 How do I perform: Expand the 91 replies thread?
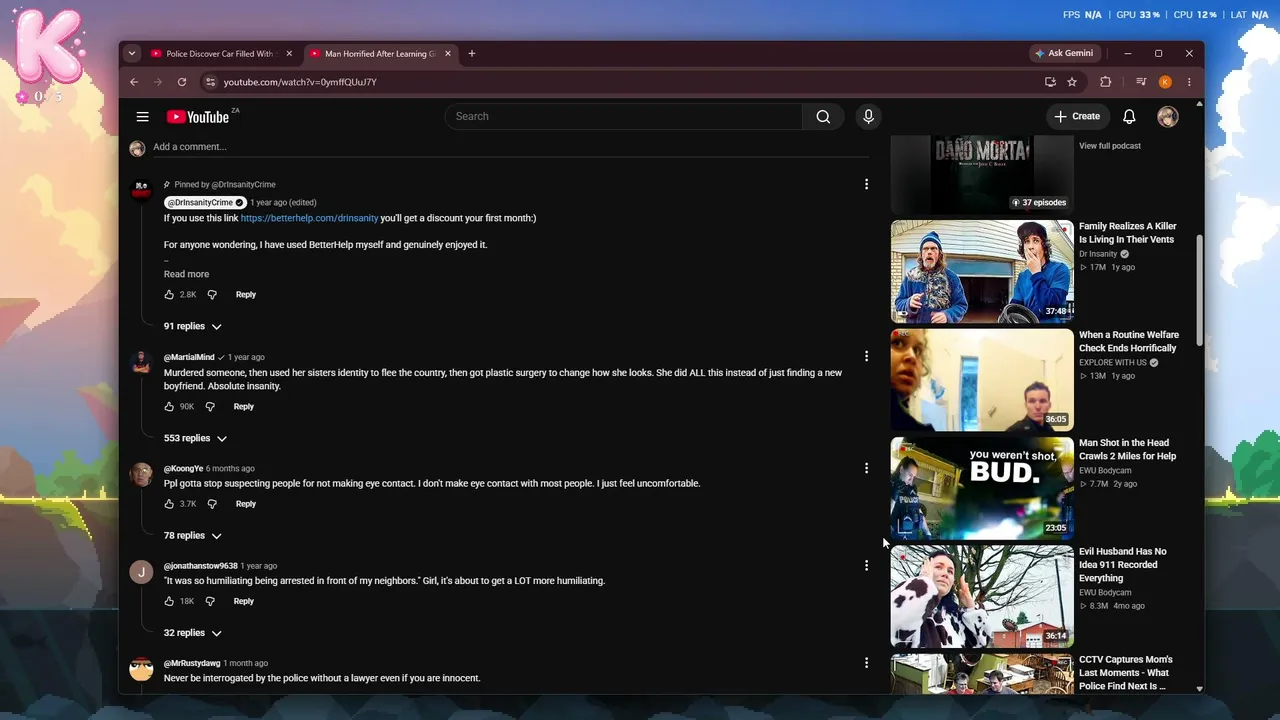pyautogui.click(x=193, y=327)
